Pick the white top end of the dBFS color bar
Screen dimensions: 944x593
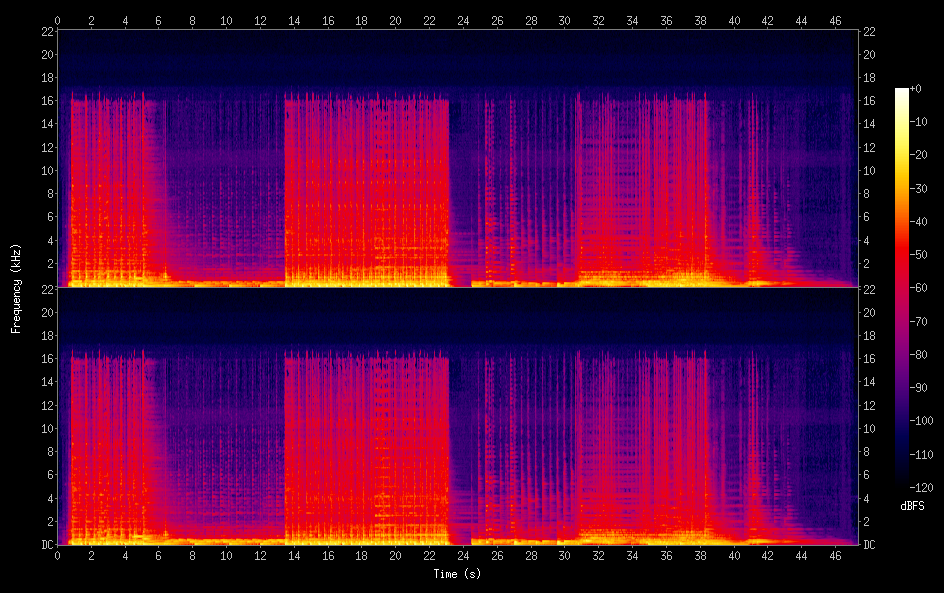[x=902, y=92]
